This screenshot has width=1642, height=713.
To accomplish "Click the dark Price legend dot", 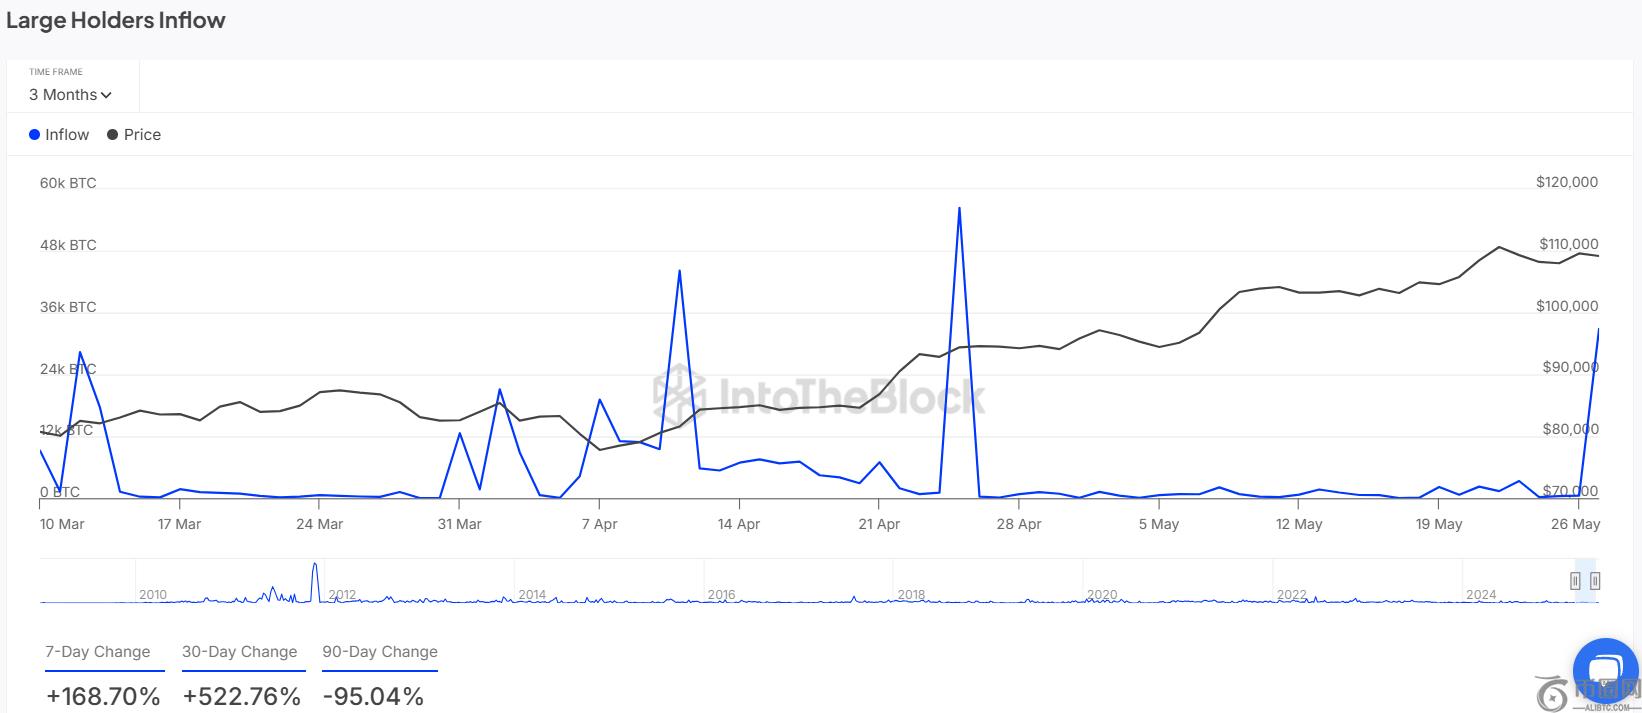I will (x=113, y=135).
